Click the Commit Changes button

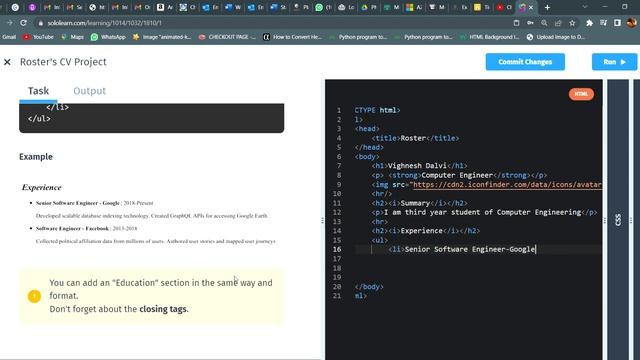[525, 62]
